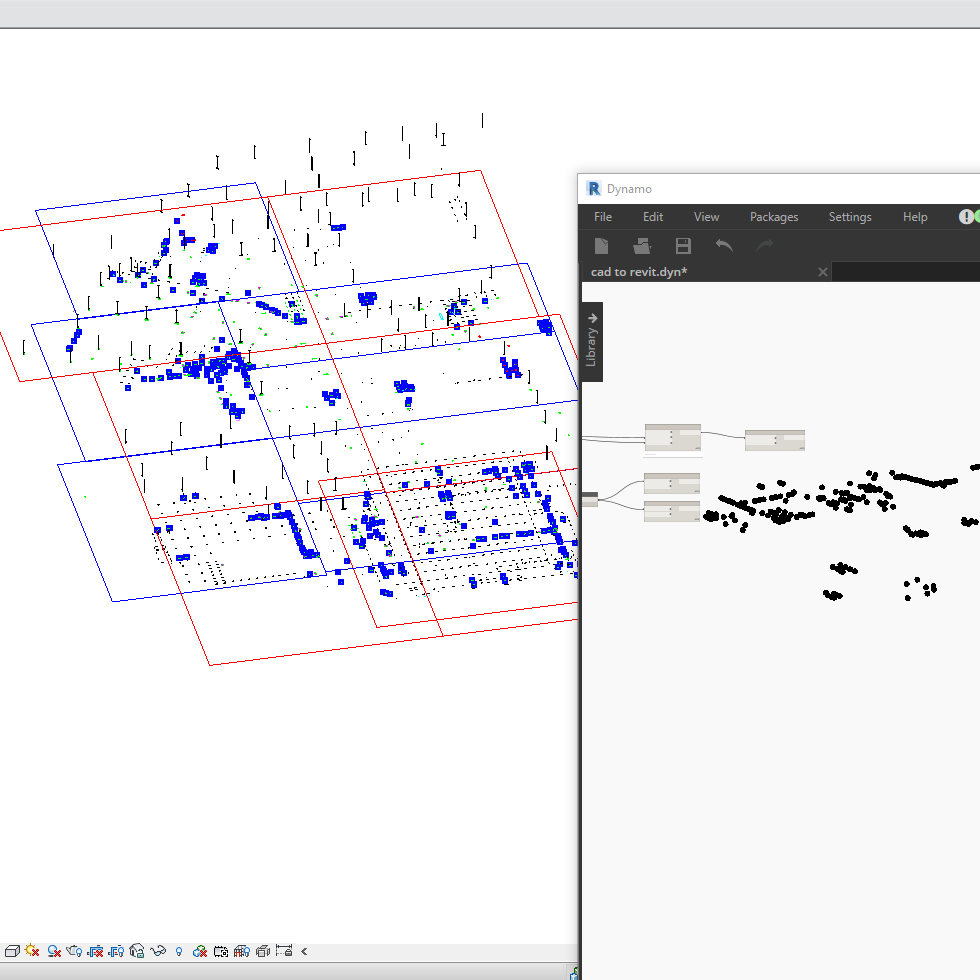Create a new Dynamo file

[602, 245]
